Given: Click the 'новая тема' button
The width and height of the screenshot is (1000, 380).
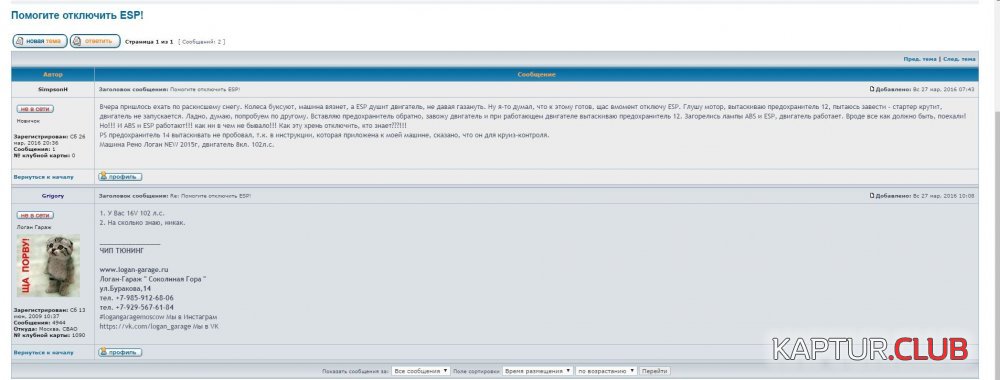Looking at the screenshot, I should 40,41.
